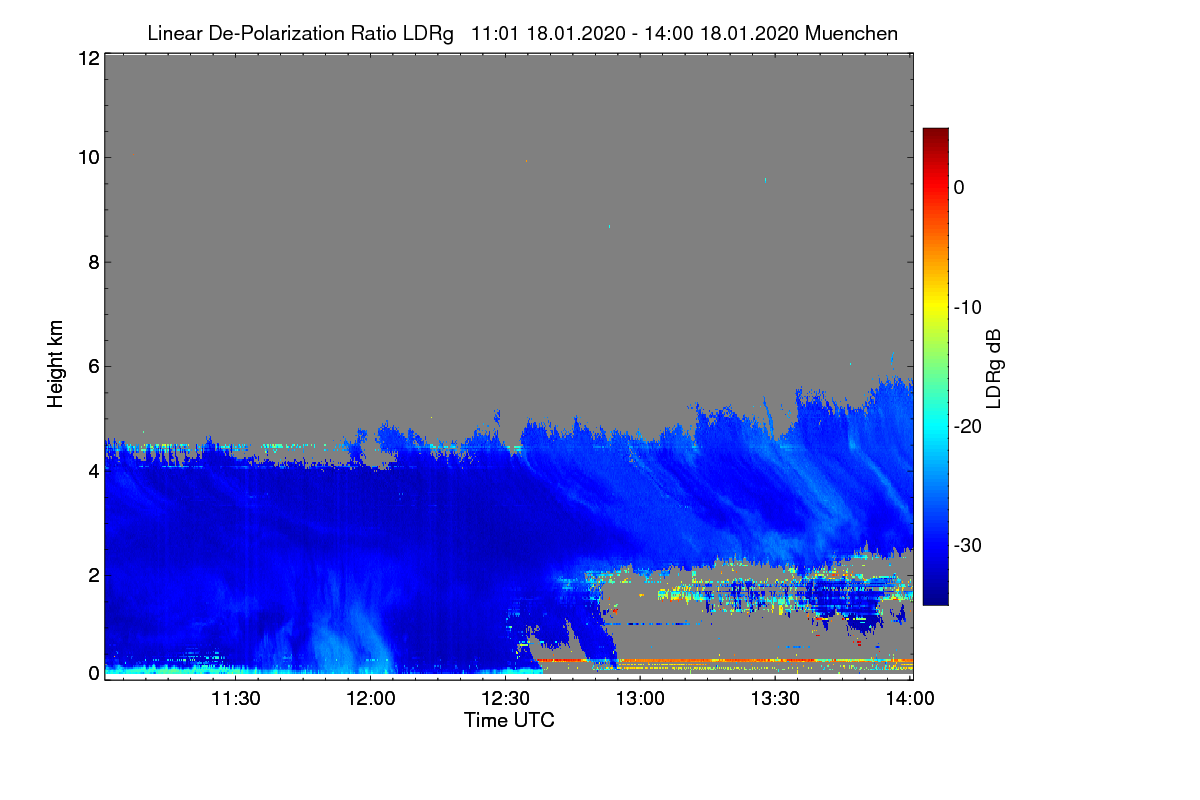Click the colorbar value '-20'
The height and width of the screenshot is (800, 1200).
coord(966,427)
